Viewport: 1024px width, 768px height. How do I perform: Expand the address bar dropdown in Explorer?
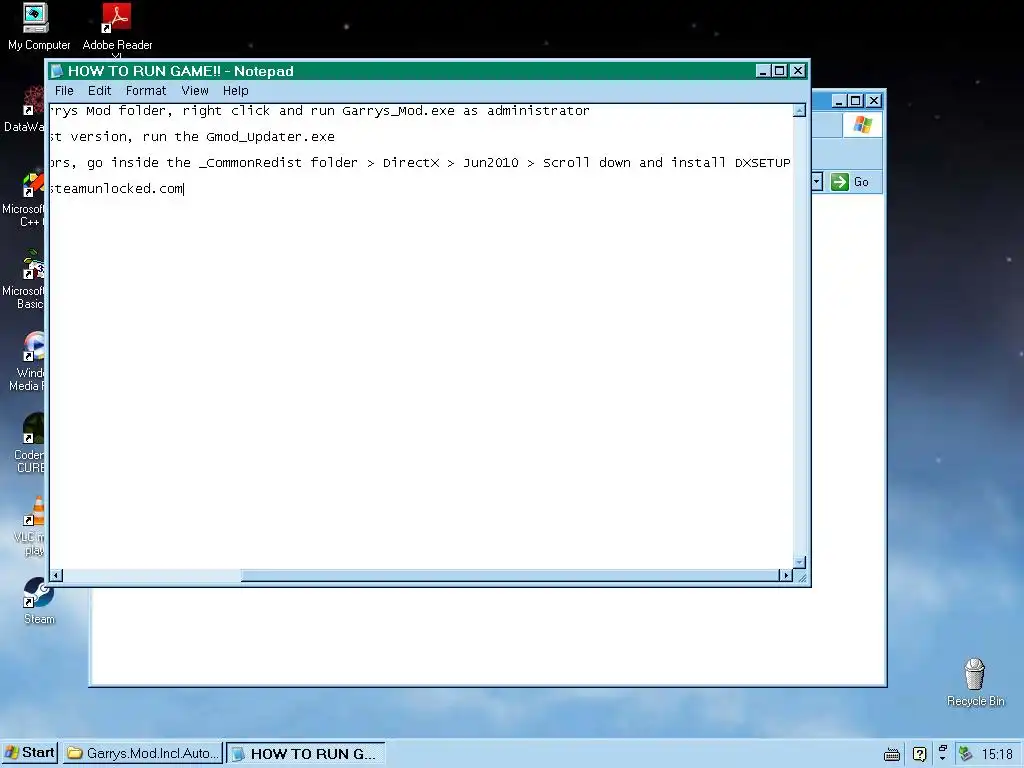[x=816, y=182]
